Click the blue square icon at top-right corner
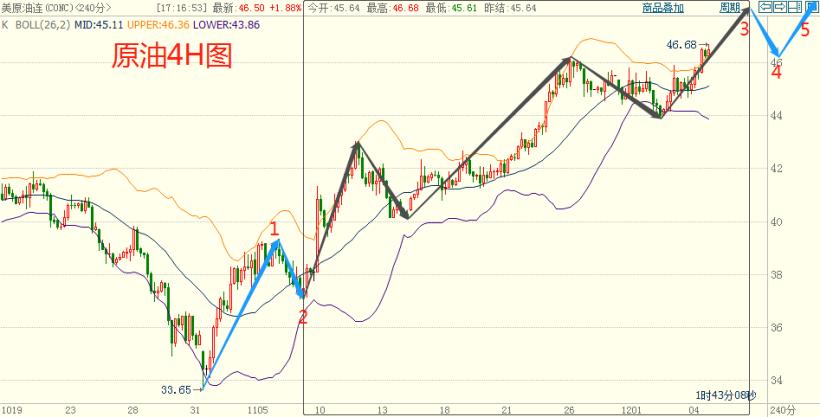Screen dimensions: 820x417 812,7
